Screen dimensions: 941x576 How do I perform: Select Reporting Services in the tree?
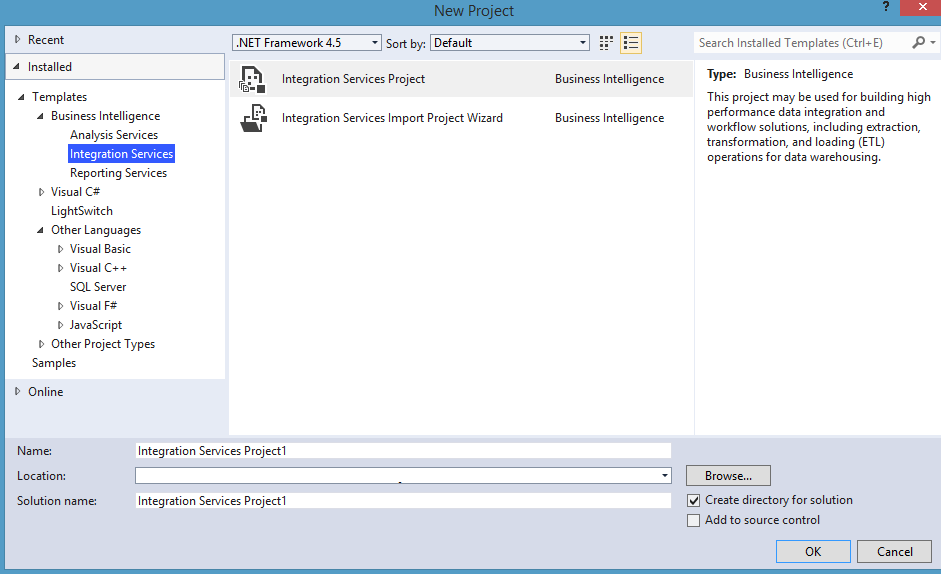[x=118, y=173]
